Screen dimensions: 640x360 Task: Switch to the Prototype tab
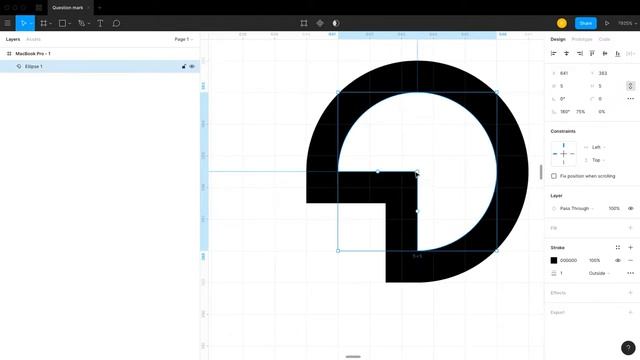(x=582, y=39)
